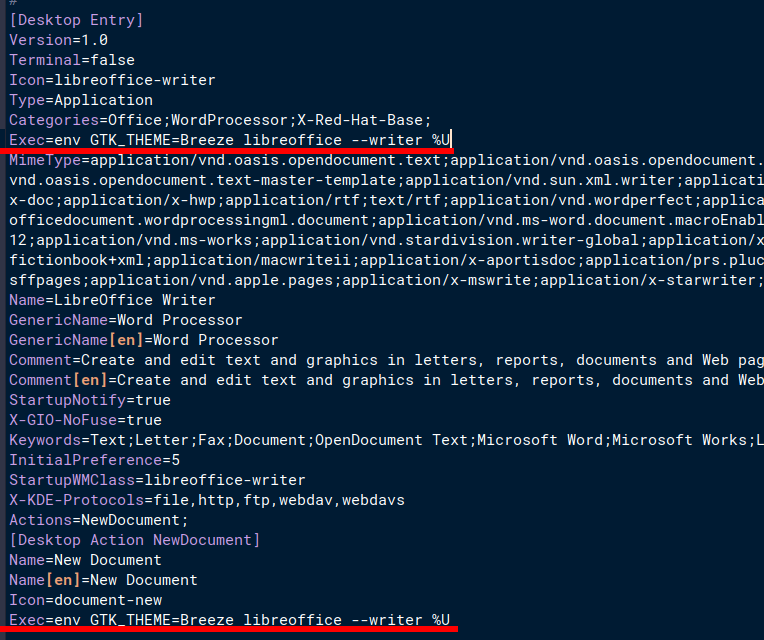Click line starting 12;application/vnd.ms-works

coord(386,240)
